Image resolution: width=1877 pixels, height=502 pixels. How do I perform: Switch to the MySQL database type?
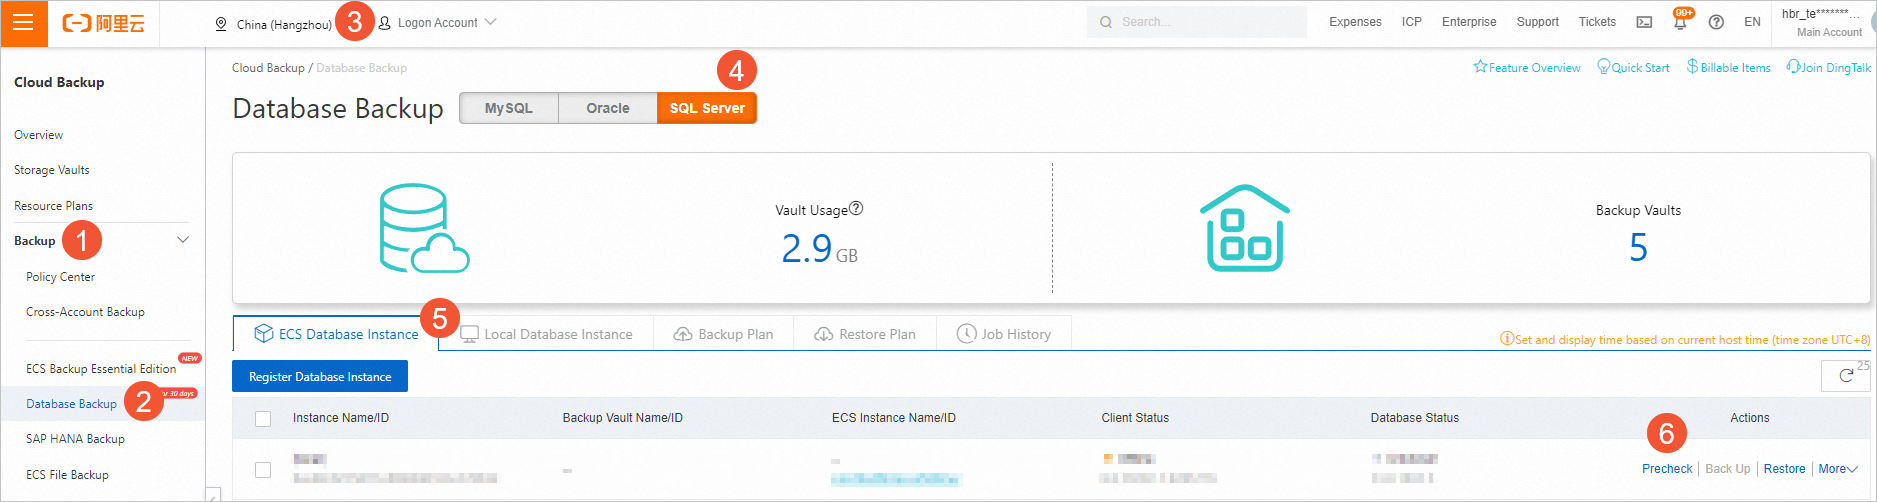pyautogui.click(x=509, y=108)
